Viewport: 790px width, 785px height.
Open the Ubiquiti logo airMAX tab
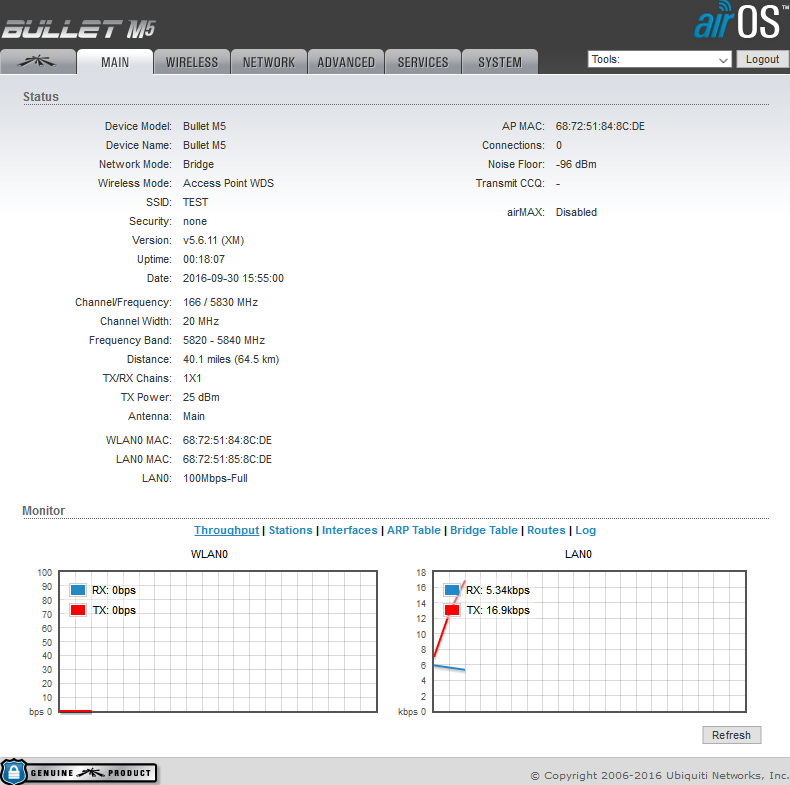[x=38, y=62]
